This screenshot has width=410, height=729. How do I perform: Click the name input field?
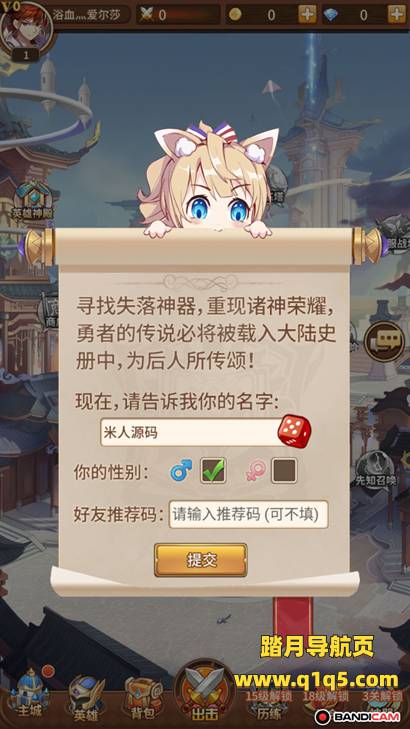(191, 432)
